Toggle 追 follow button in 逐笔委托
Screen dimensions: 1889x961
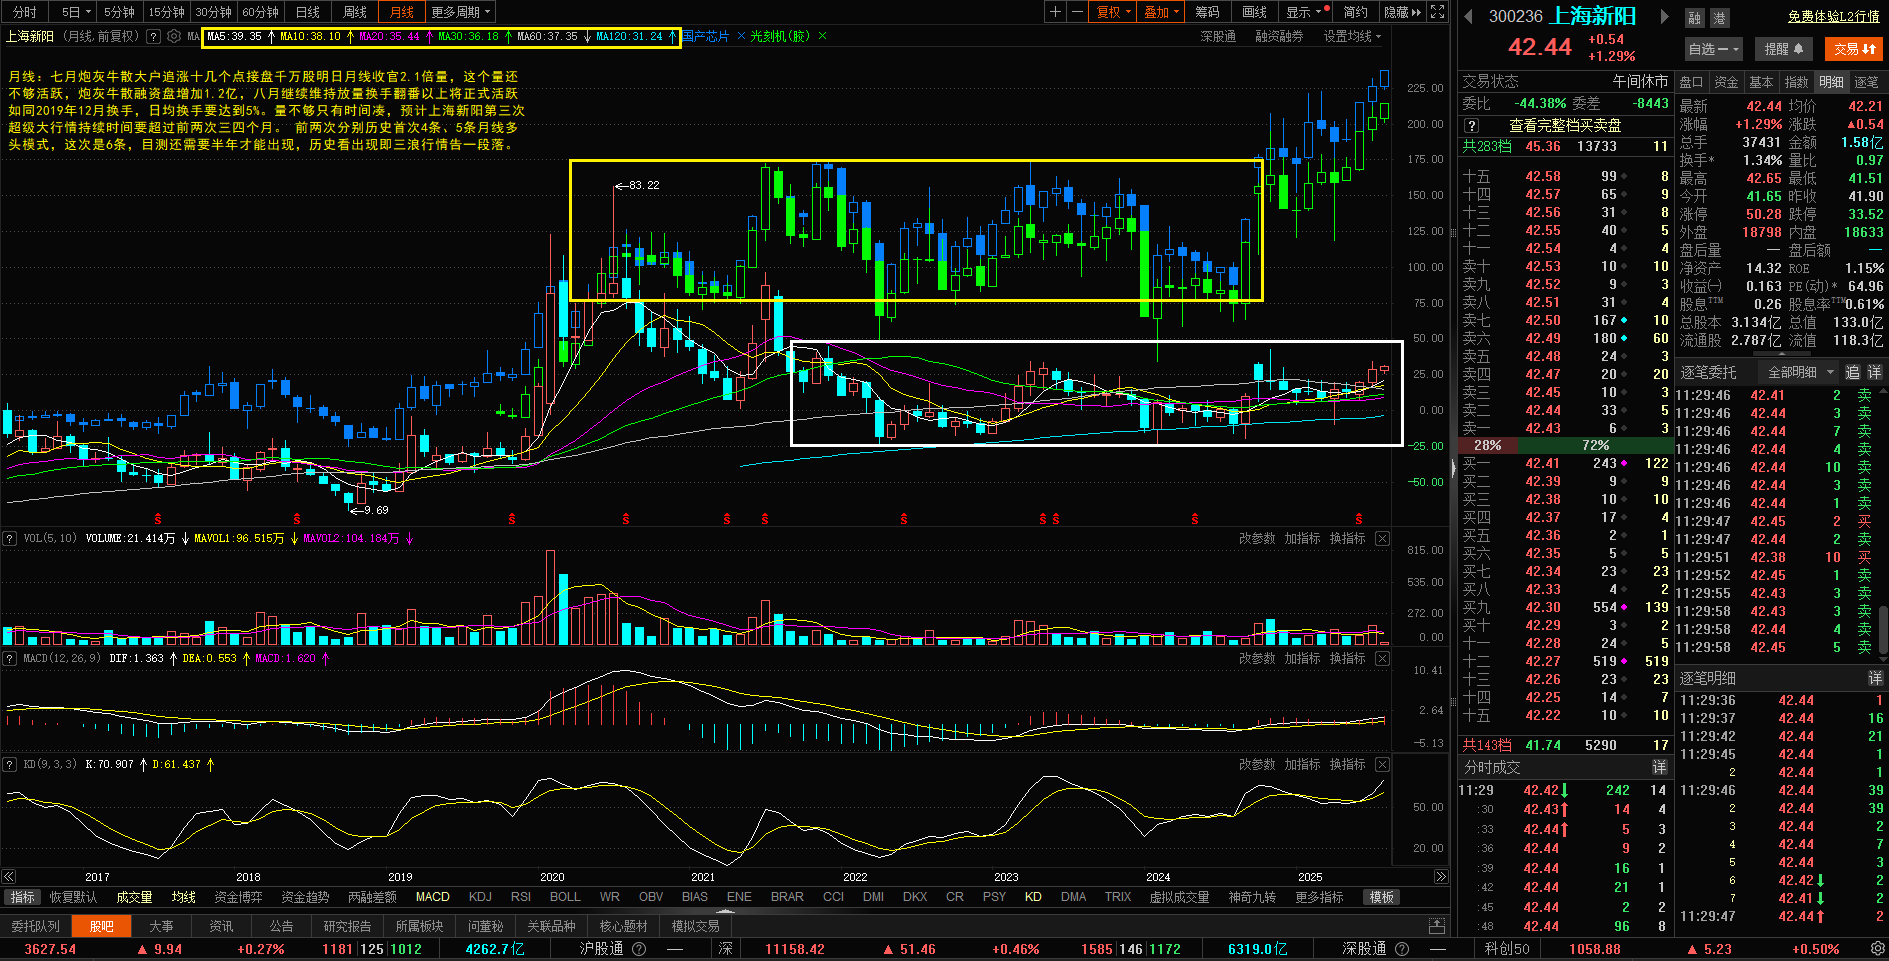pyautogui.click(x=1852, y=372)
